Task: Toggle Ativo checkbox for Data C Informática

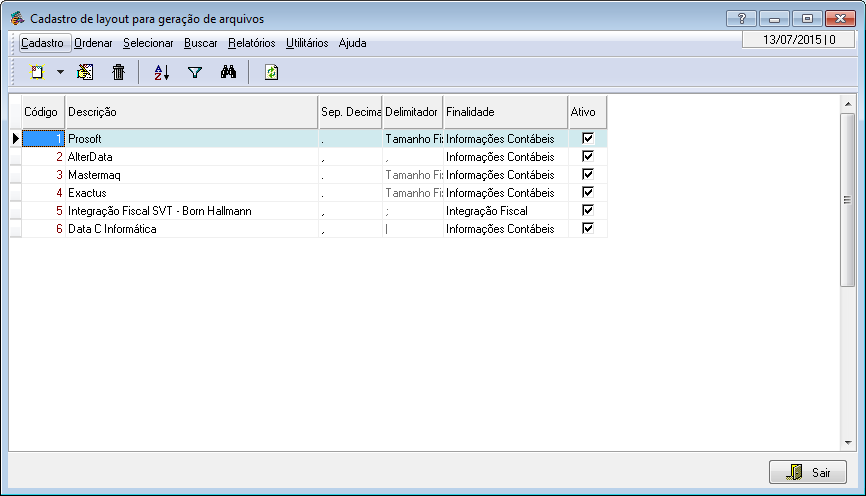Action: (x=588, y=229)
